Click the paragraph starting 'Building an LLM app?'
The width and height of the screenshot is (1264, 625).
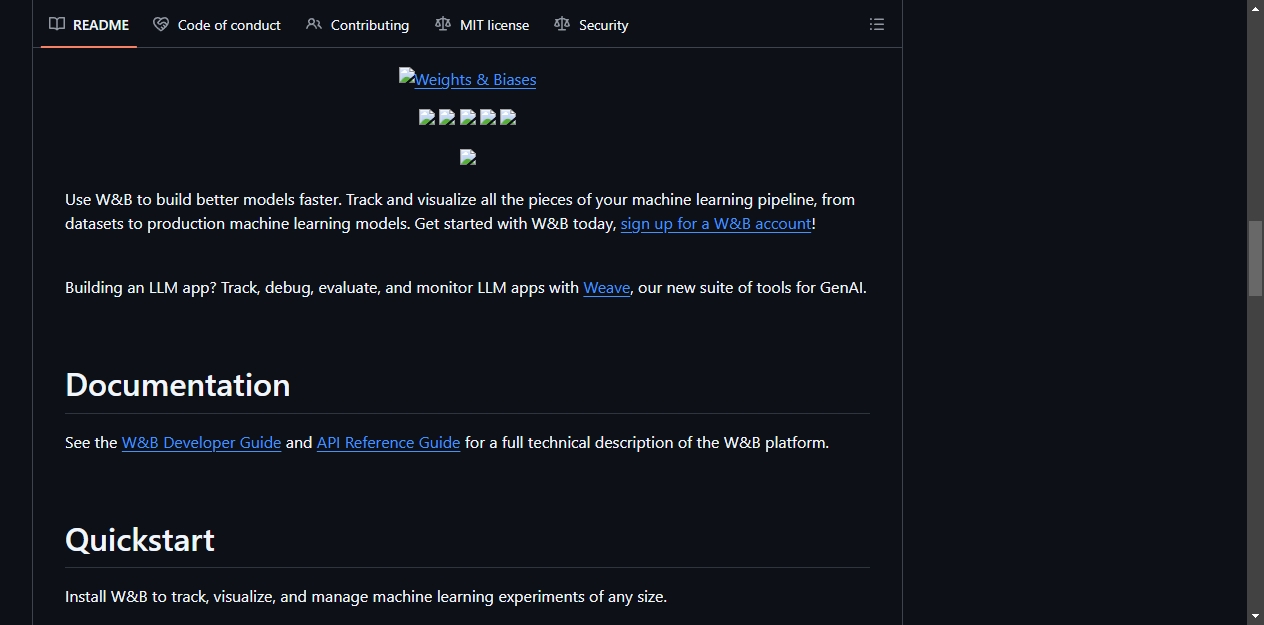[466, 288]
